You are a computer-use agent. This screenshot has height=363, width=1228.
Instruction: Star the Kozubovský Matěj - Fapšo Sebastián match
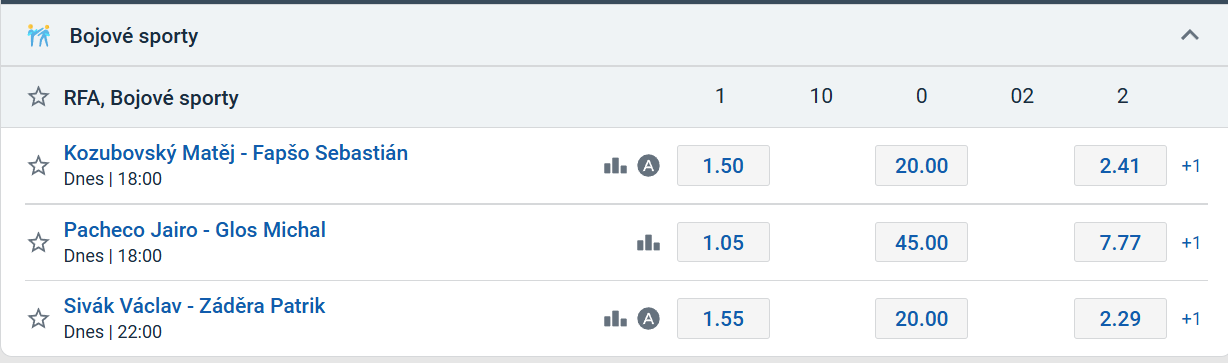[38, 166]
